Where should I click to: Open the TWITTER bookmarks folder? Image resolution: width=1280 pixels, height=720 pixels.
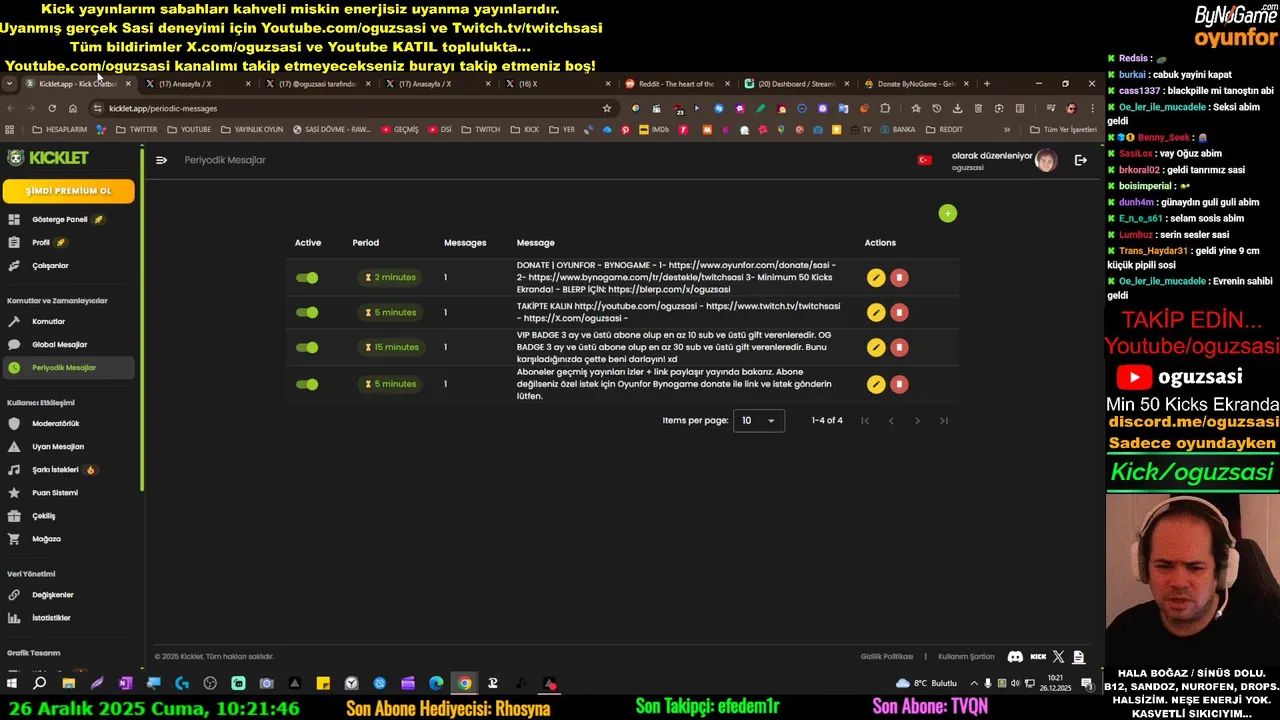click(x=137, y=129)
